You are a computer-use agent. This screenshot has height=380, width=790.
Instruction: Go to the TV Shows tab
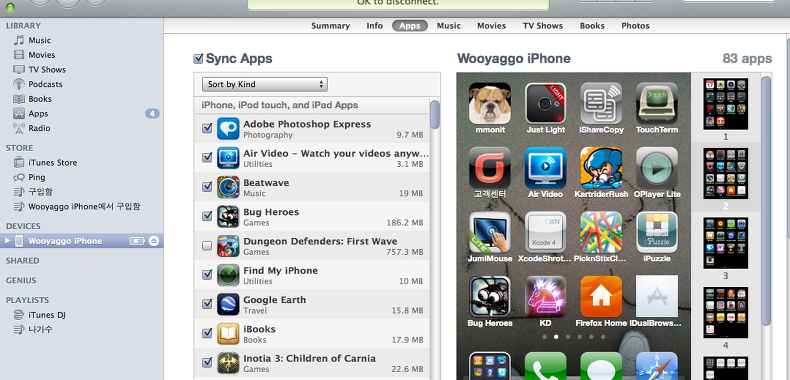coord(542,26)
